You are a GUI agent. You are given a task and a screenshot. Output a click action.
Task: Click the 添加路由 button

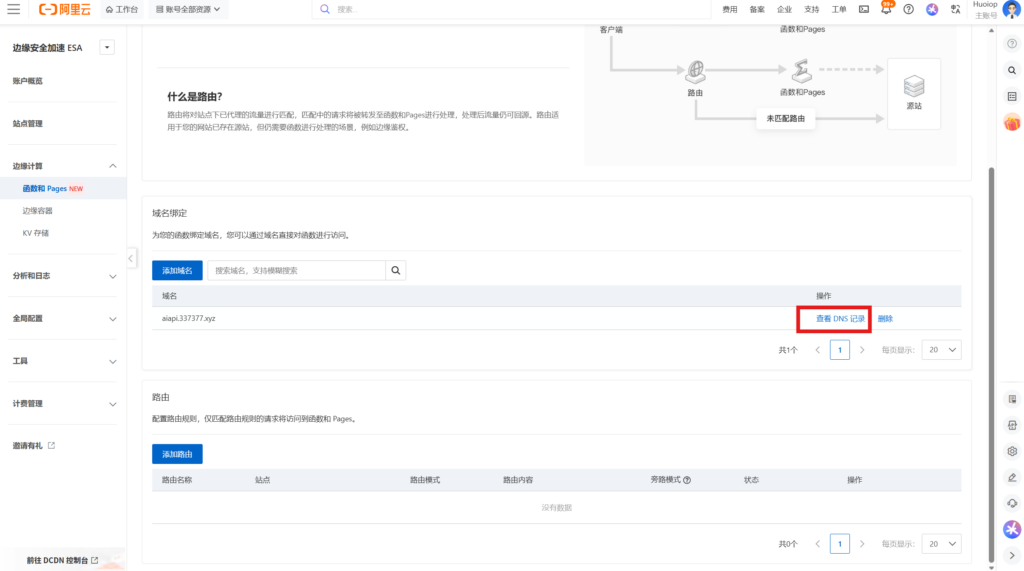[177, 454]
